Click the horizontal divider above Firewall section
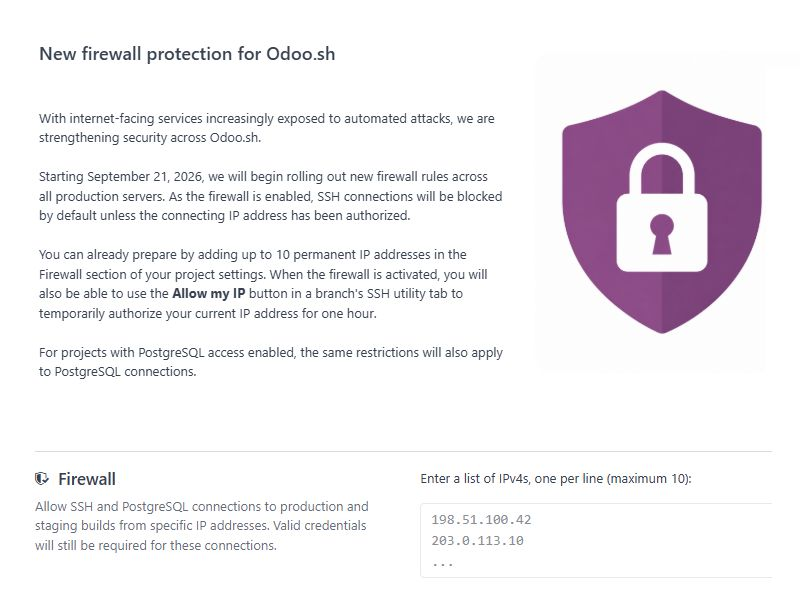The width and height of the screenshot is (800, 600). point(403,451)
